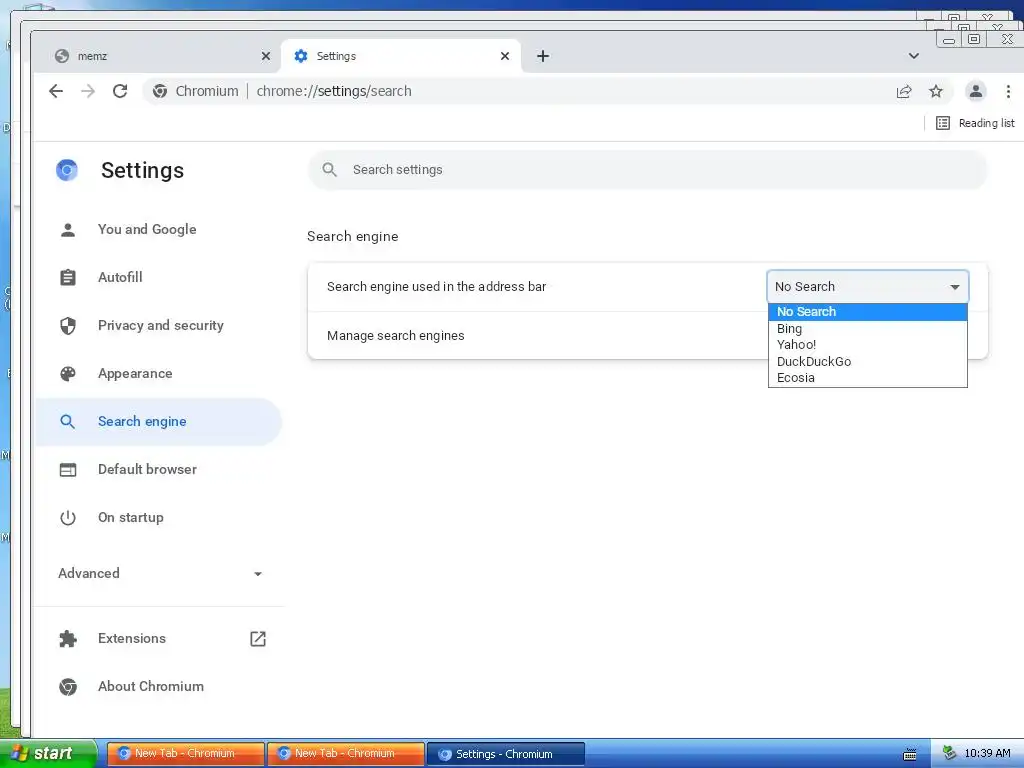This screenshot has width=1024, height=768.
Task: Click the Reading list icon
Action: tap(943, 123)
